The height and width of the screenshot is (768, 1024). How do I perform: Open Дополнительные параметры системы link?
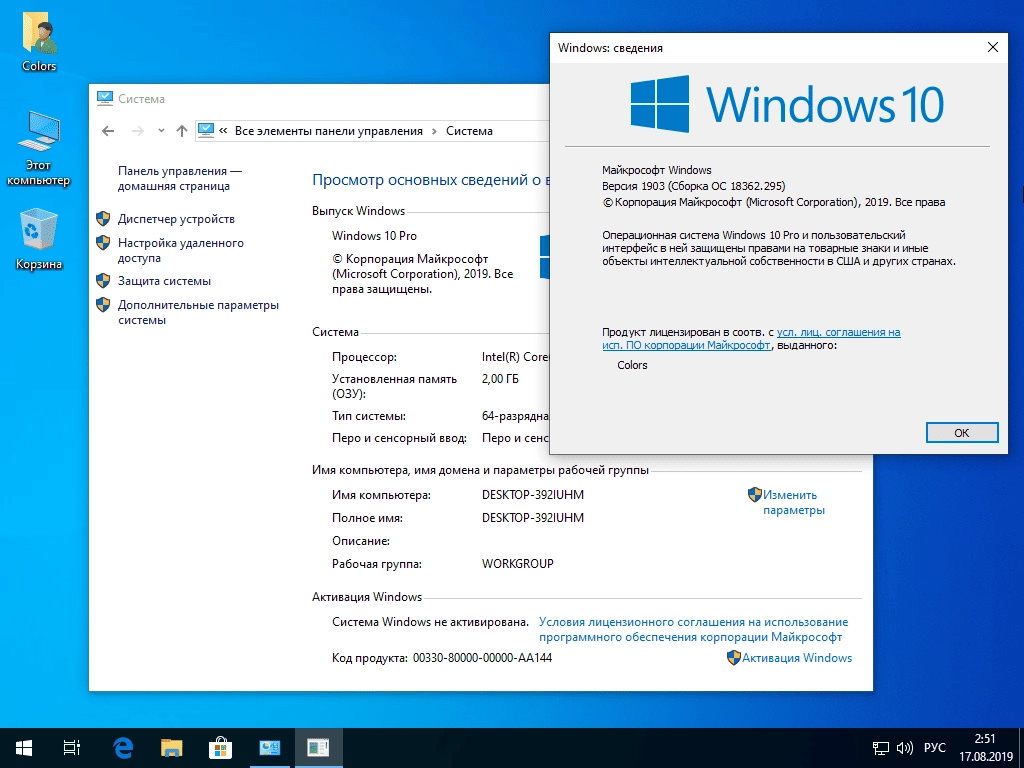pyautogui.click(x=198, y=312)
